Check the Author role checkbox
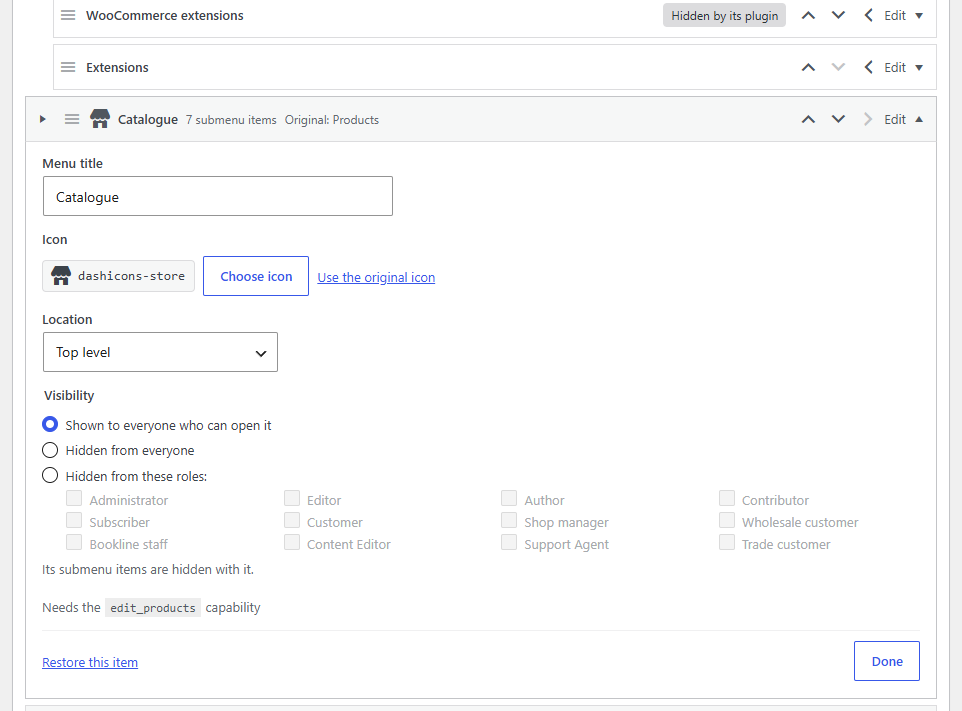The height and width of the screenshot is (711, 962). [509, 498]
